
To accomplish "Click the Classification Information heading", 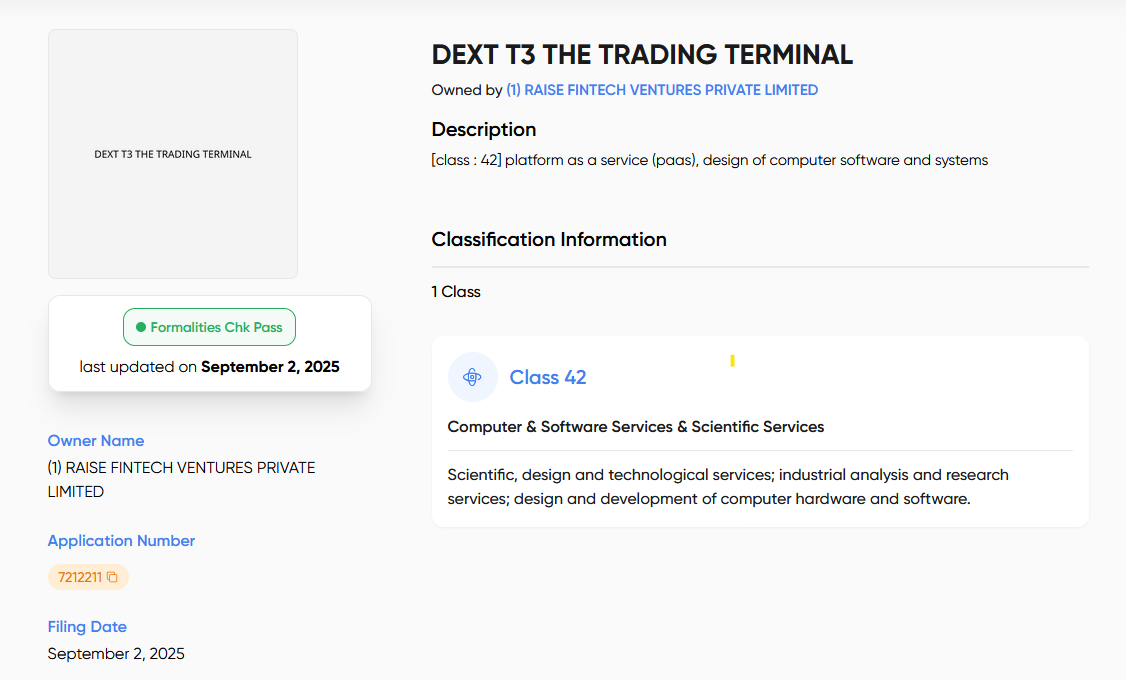I will [x=549, y=239].
